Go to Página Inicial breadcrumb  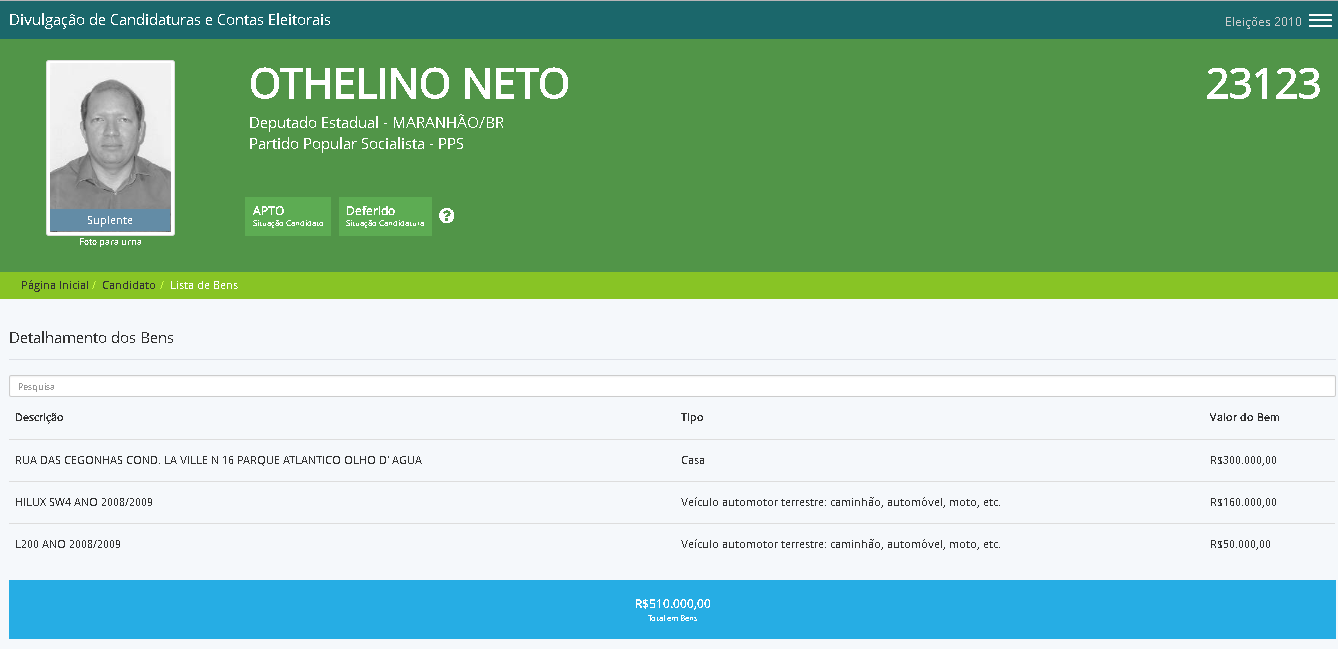coord(55,285)
